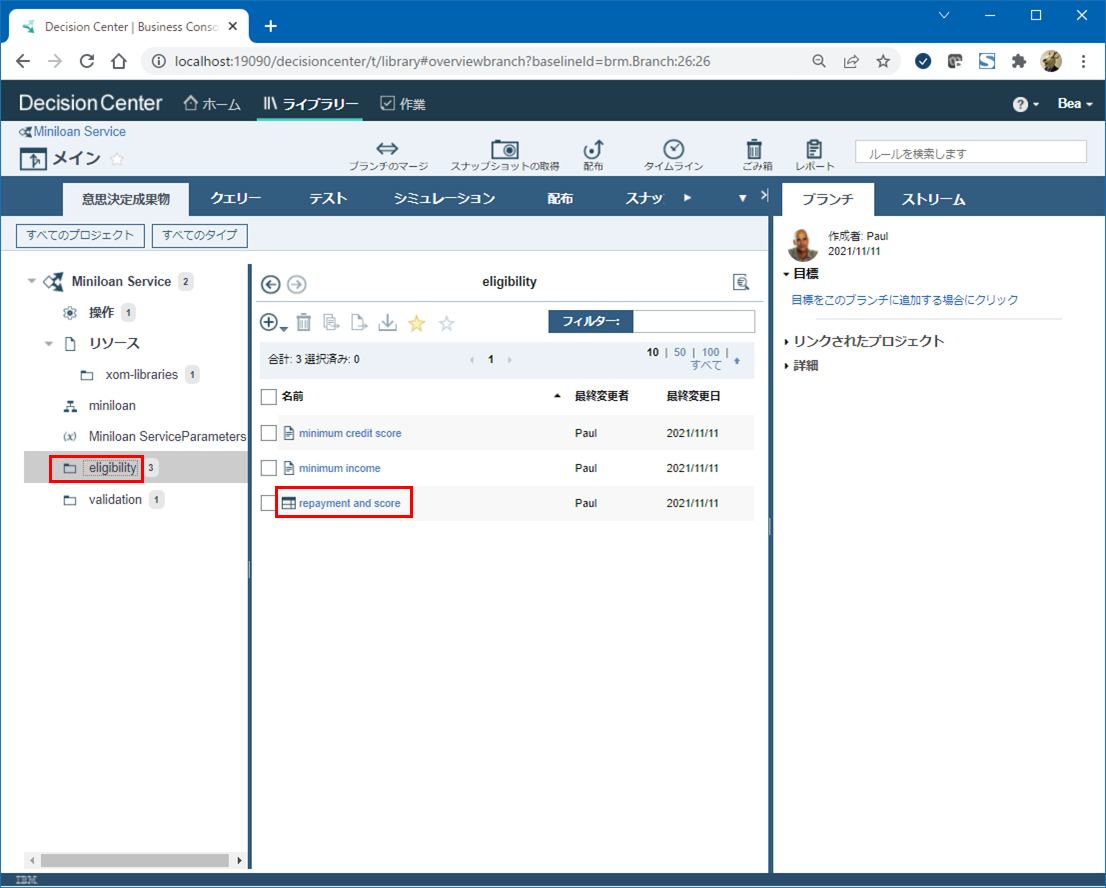Open the Deploy (配布) toolbar icon
1106x888 pixels.
(593, 149)
